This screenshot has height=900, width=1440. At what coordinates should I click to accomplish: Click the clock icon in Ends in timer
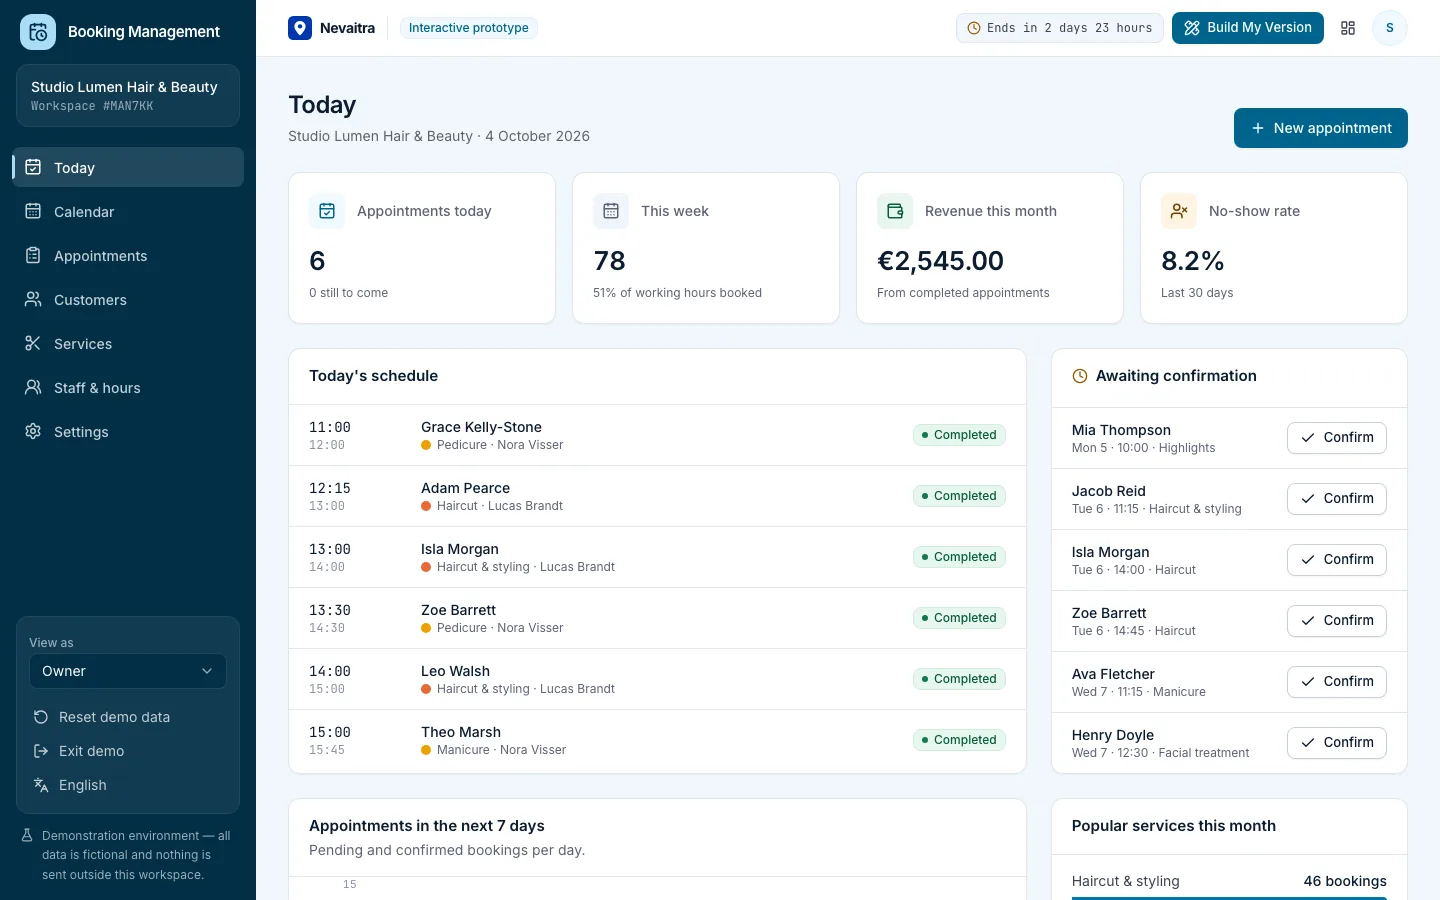(974, 28)
